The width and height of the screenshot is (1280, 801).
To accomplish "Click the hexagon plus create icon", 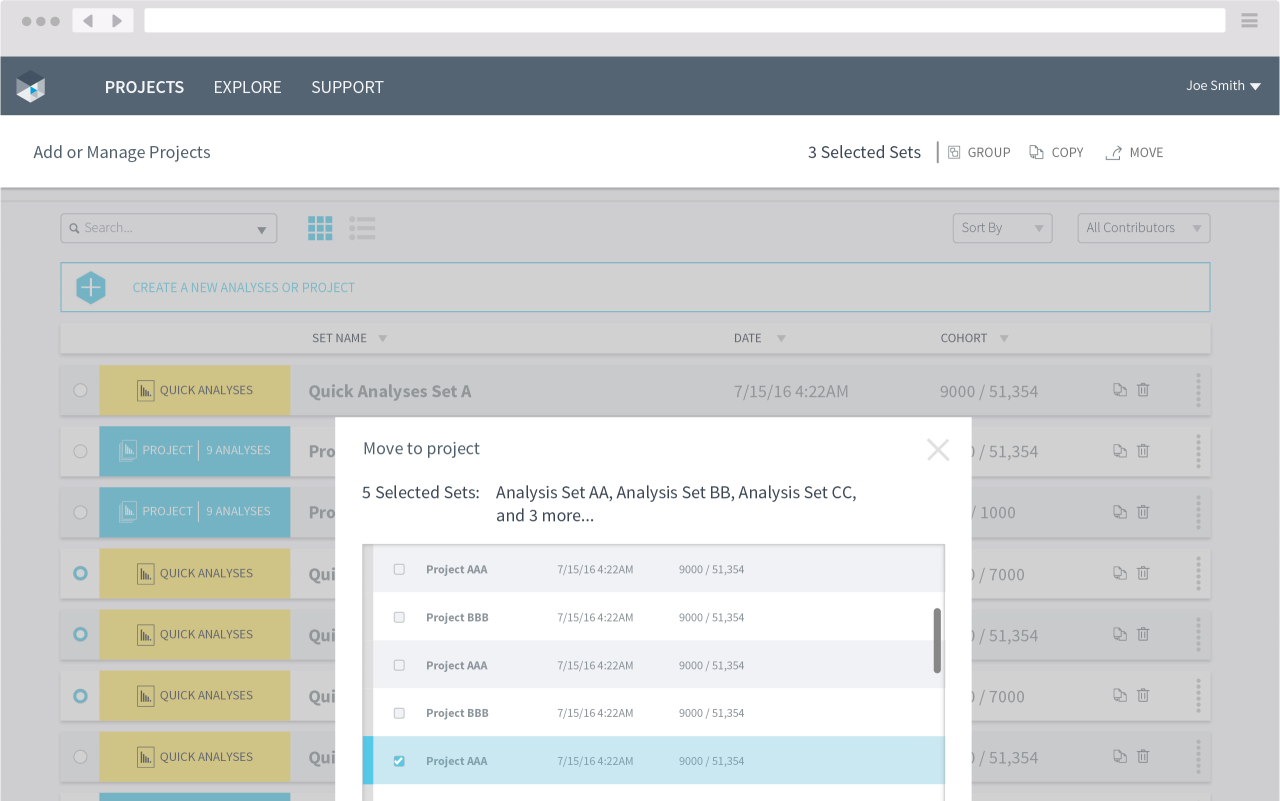I will [x=91, y=288].
